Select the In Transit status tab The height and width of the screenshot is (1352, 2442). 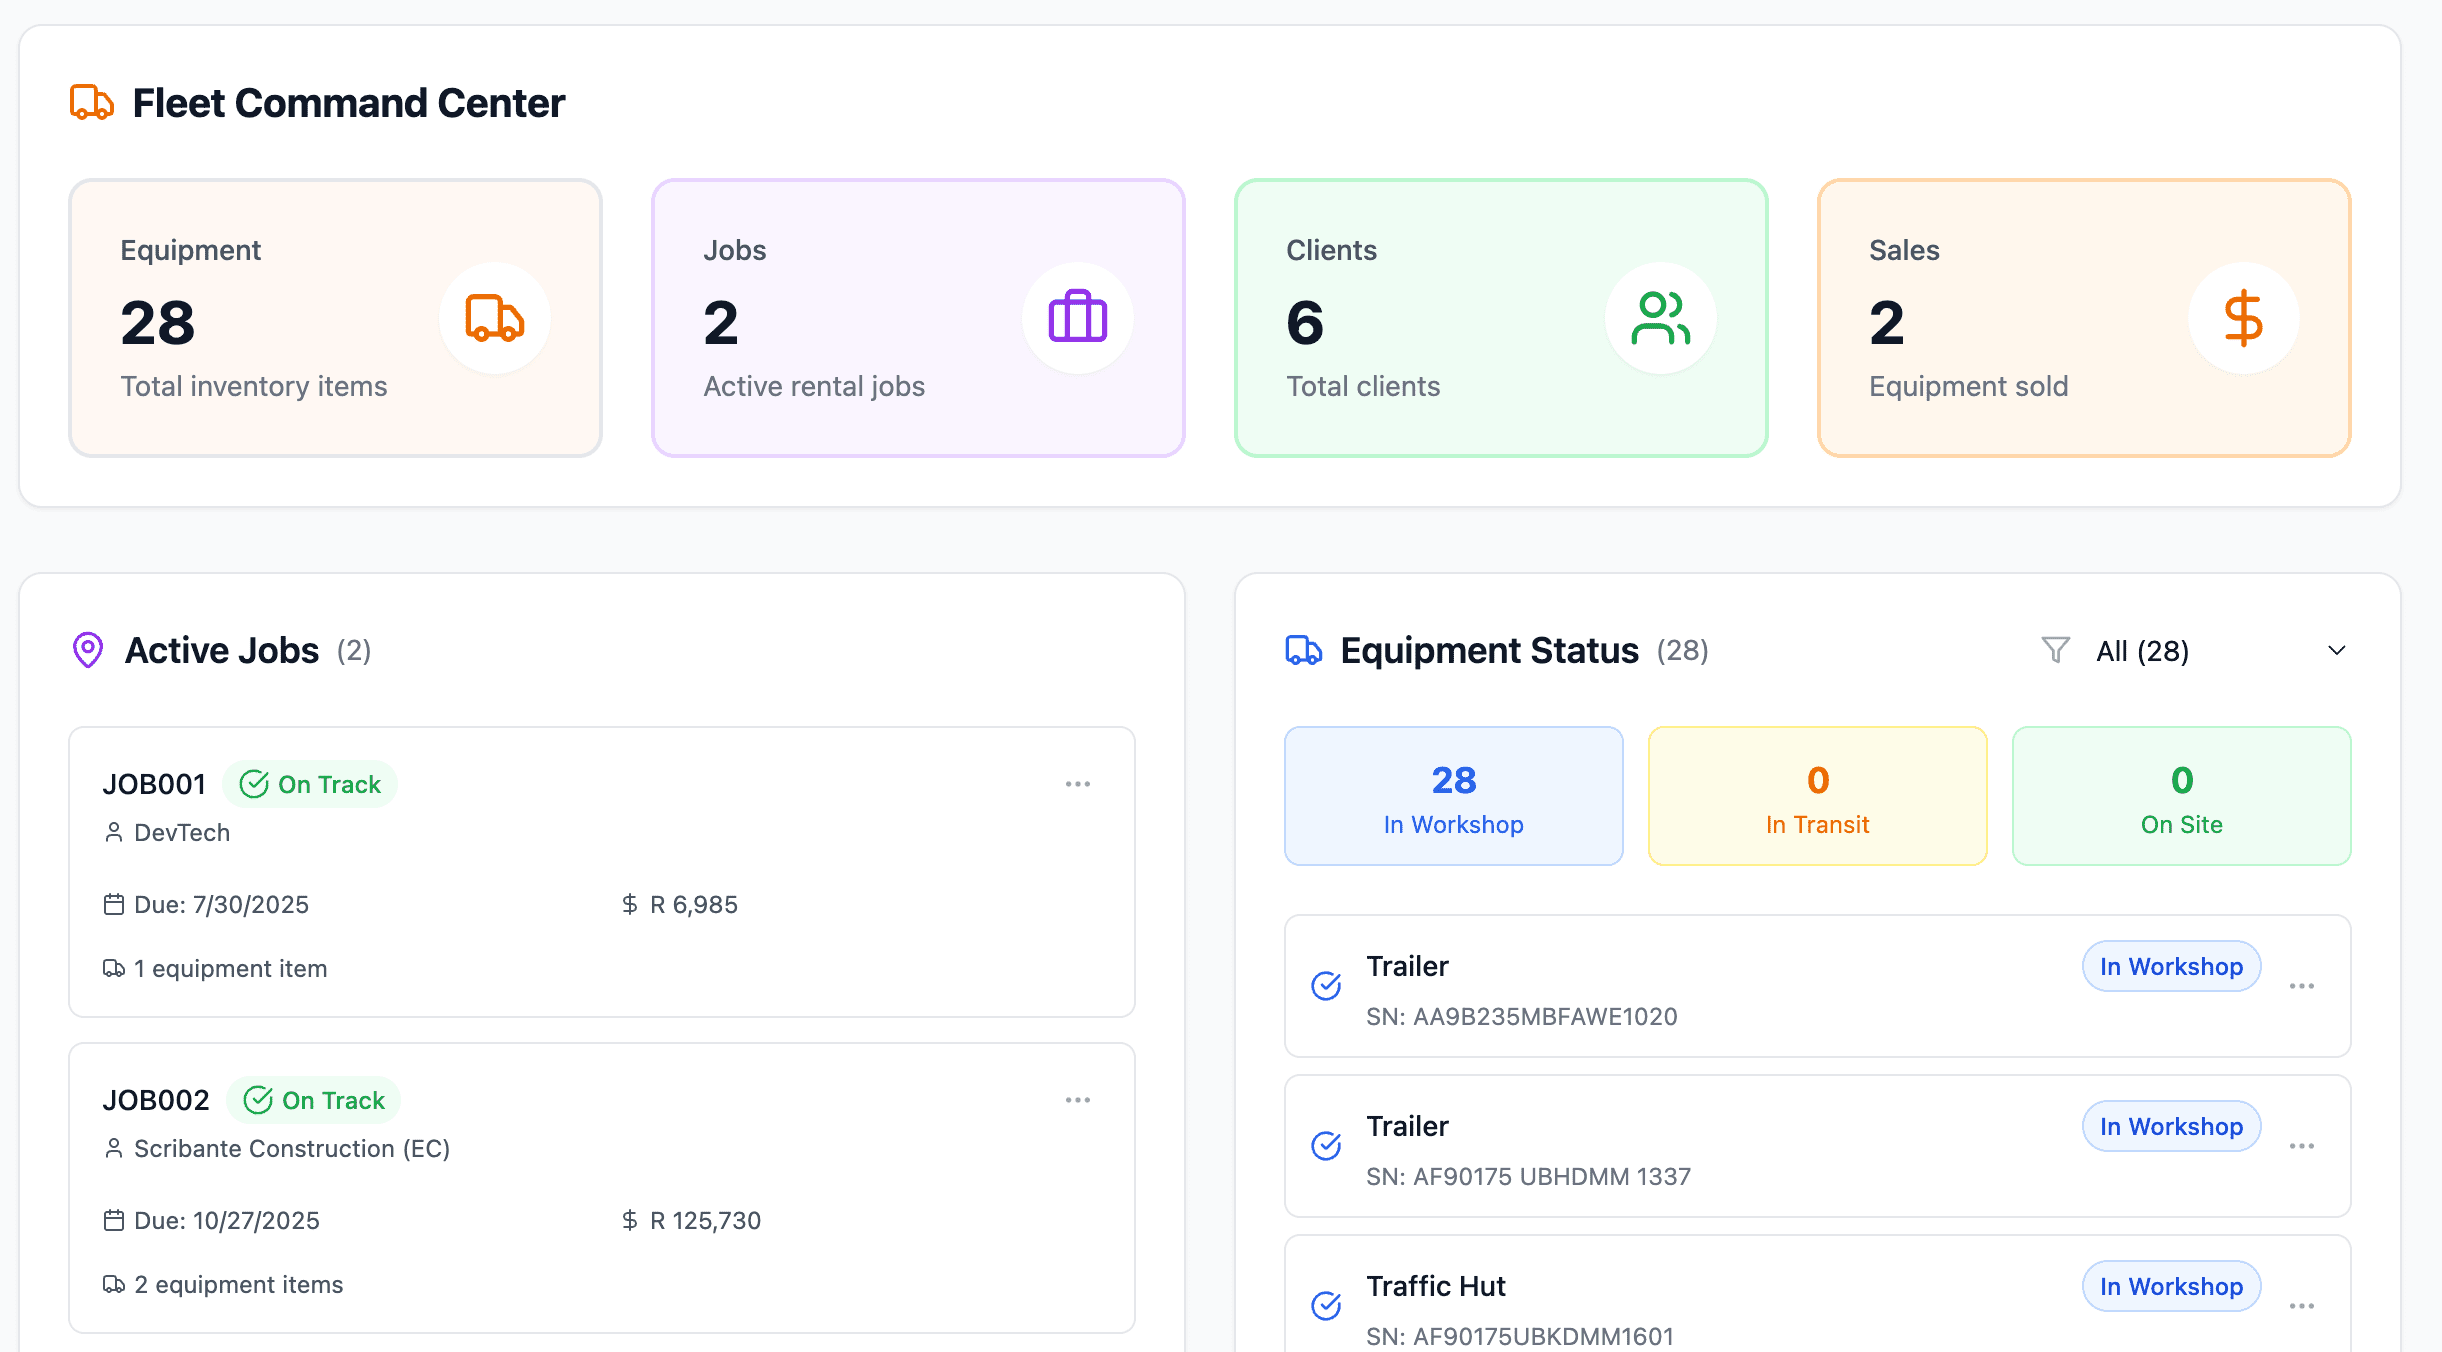pos(1817,796)
